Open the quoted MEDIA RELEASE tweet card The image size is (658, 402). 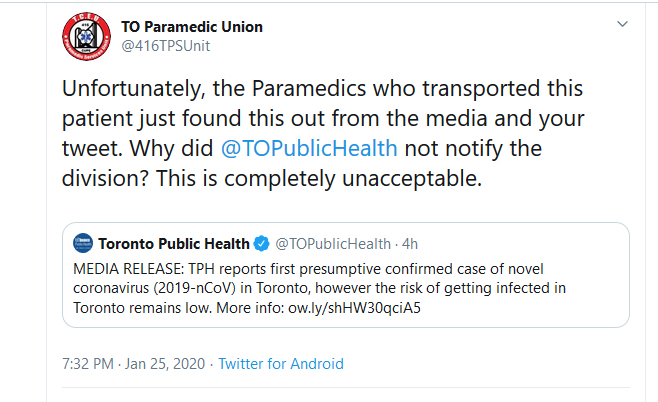[346, 275]
